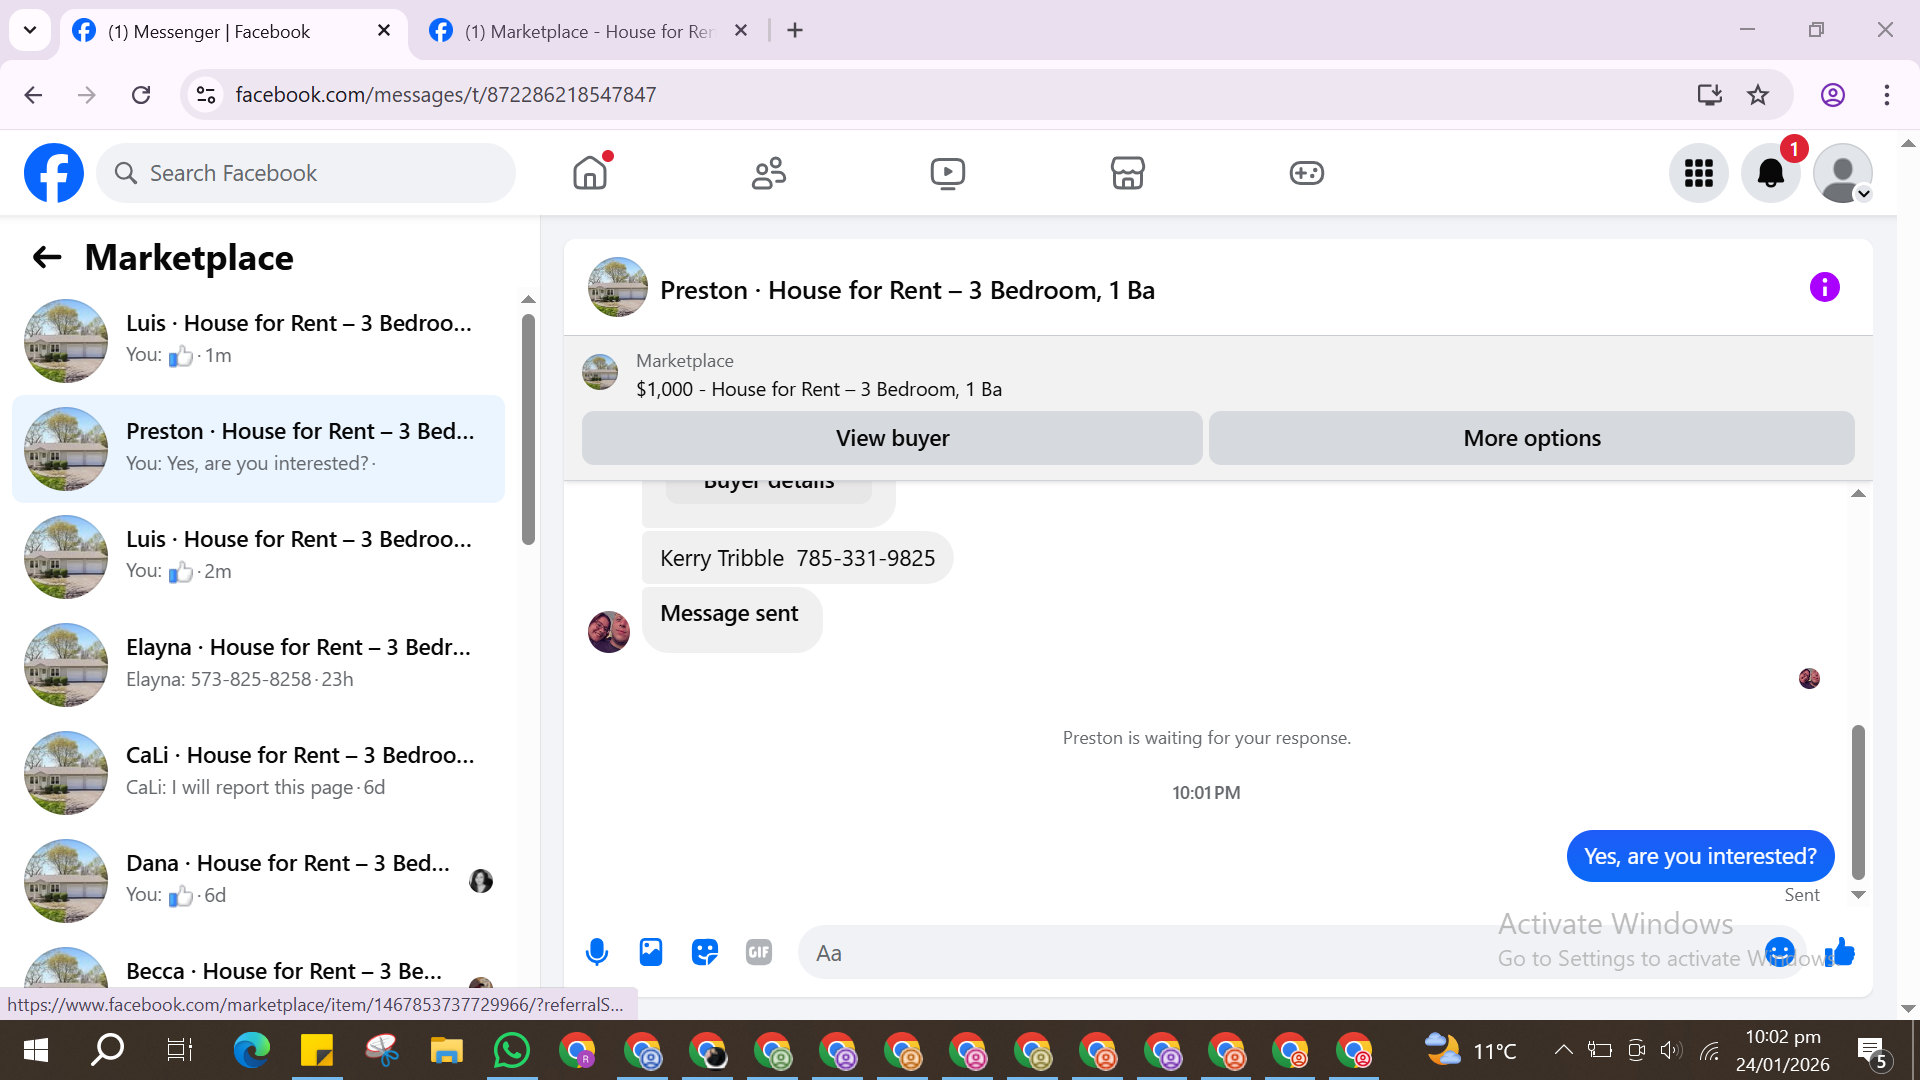
Task: Click the More options button
Action: coord(1531,438)
